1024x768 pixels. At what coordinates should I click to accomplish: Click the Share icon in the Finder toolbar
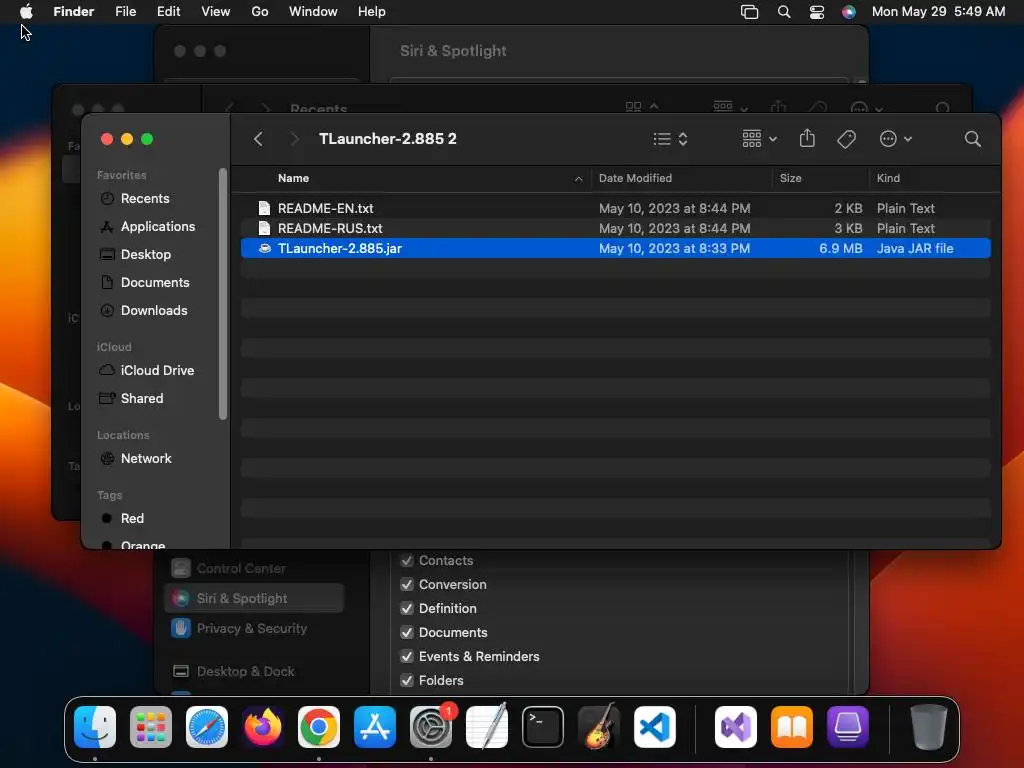807,138
